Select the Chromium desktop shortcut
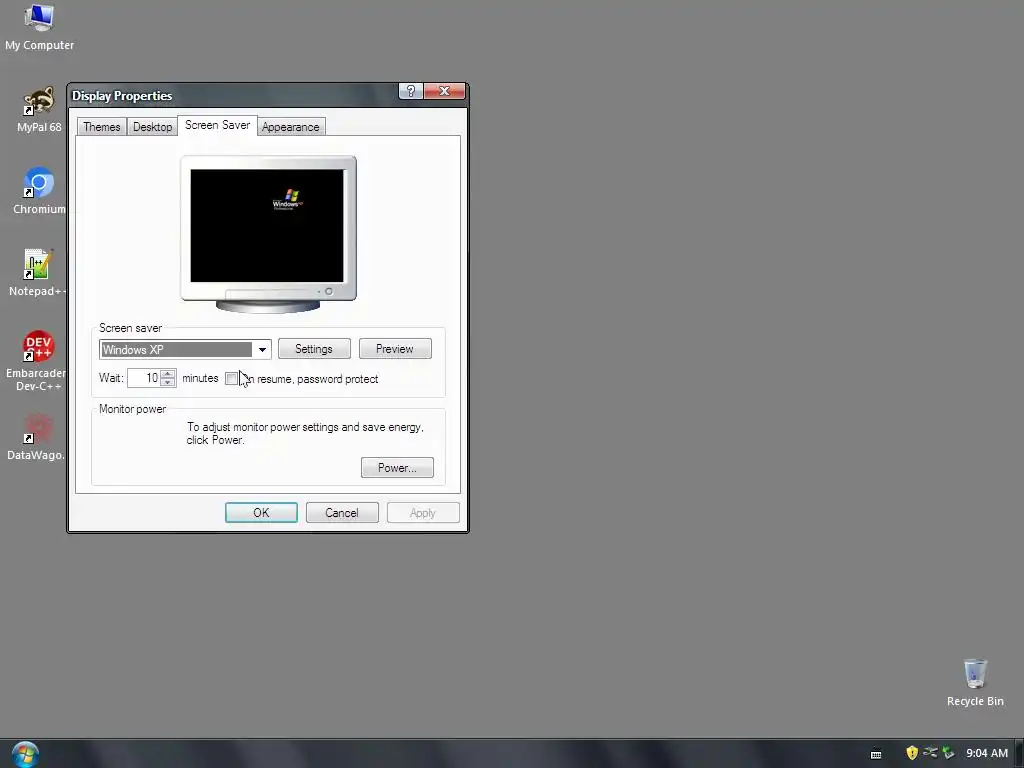This screenshot has width=1024, height=768. click(x=39, y=191)
